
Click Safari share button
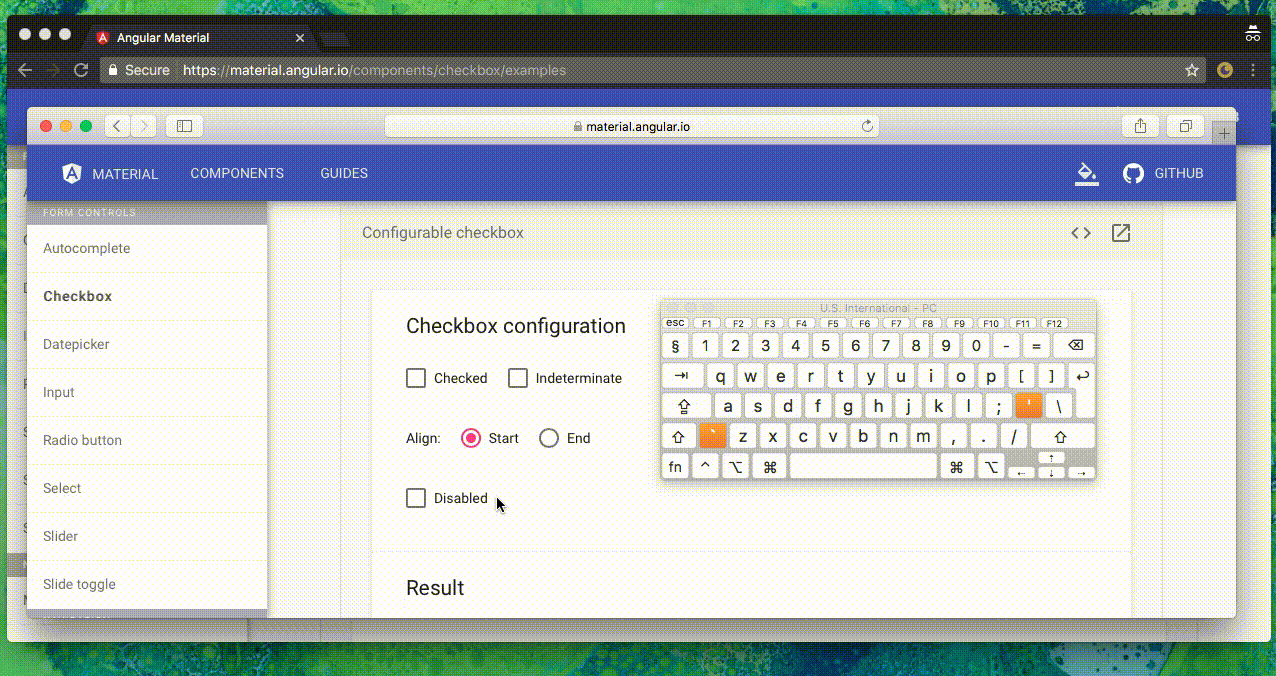click(x=1140, y=126)
